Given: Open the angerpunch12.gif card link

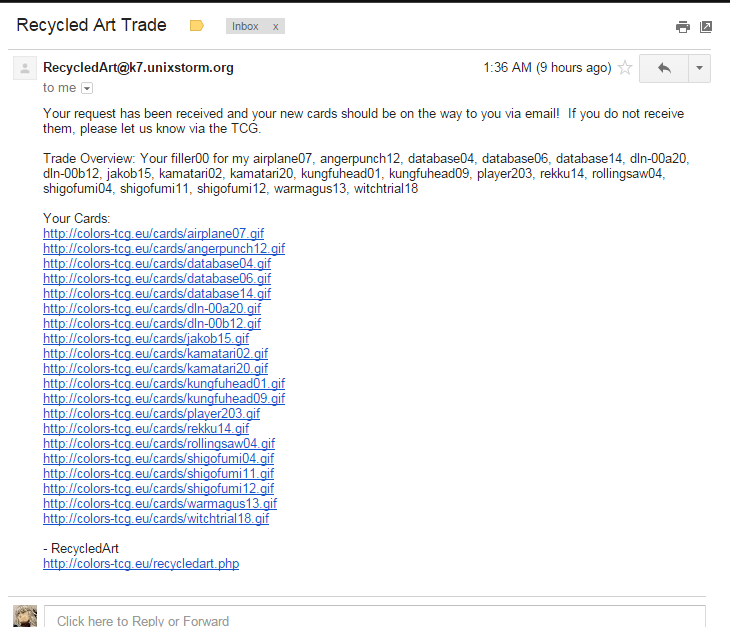Looking at the screenshot, I should coord(164,248).
